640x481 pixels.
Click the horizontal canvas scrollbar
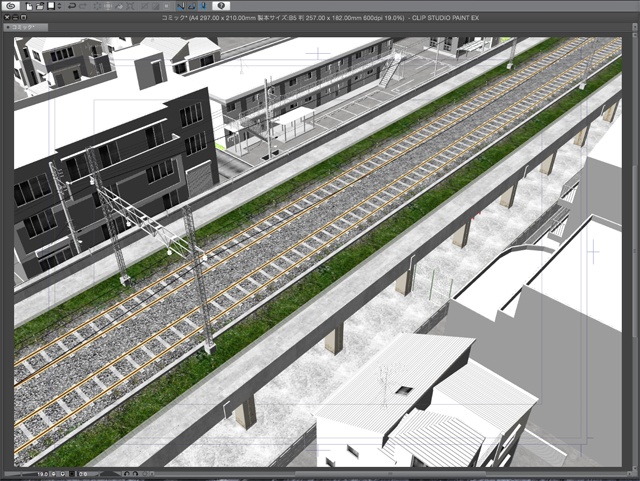390,474
